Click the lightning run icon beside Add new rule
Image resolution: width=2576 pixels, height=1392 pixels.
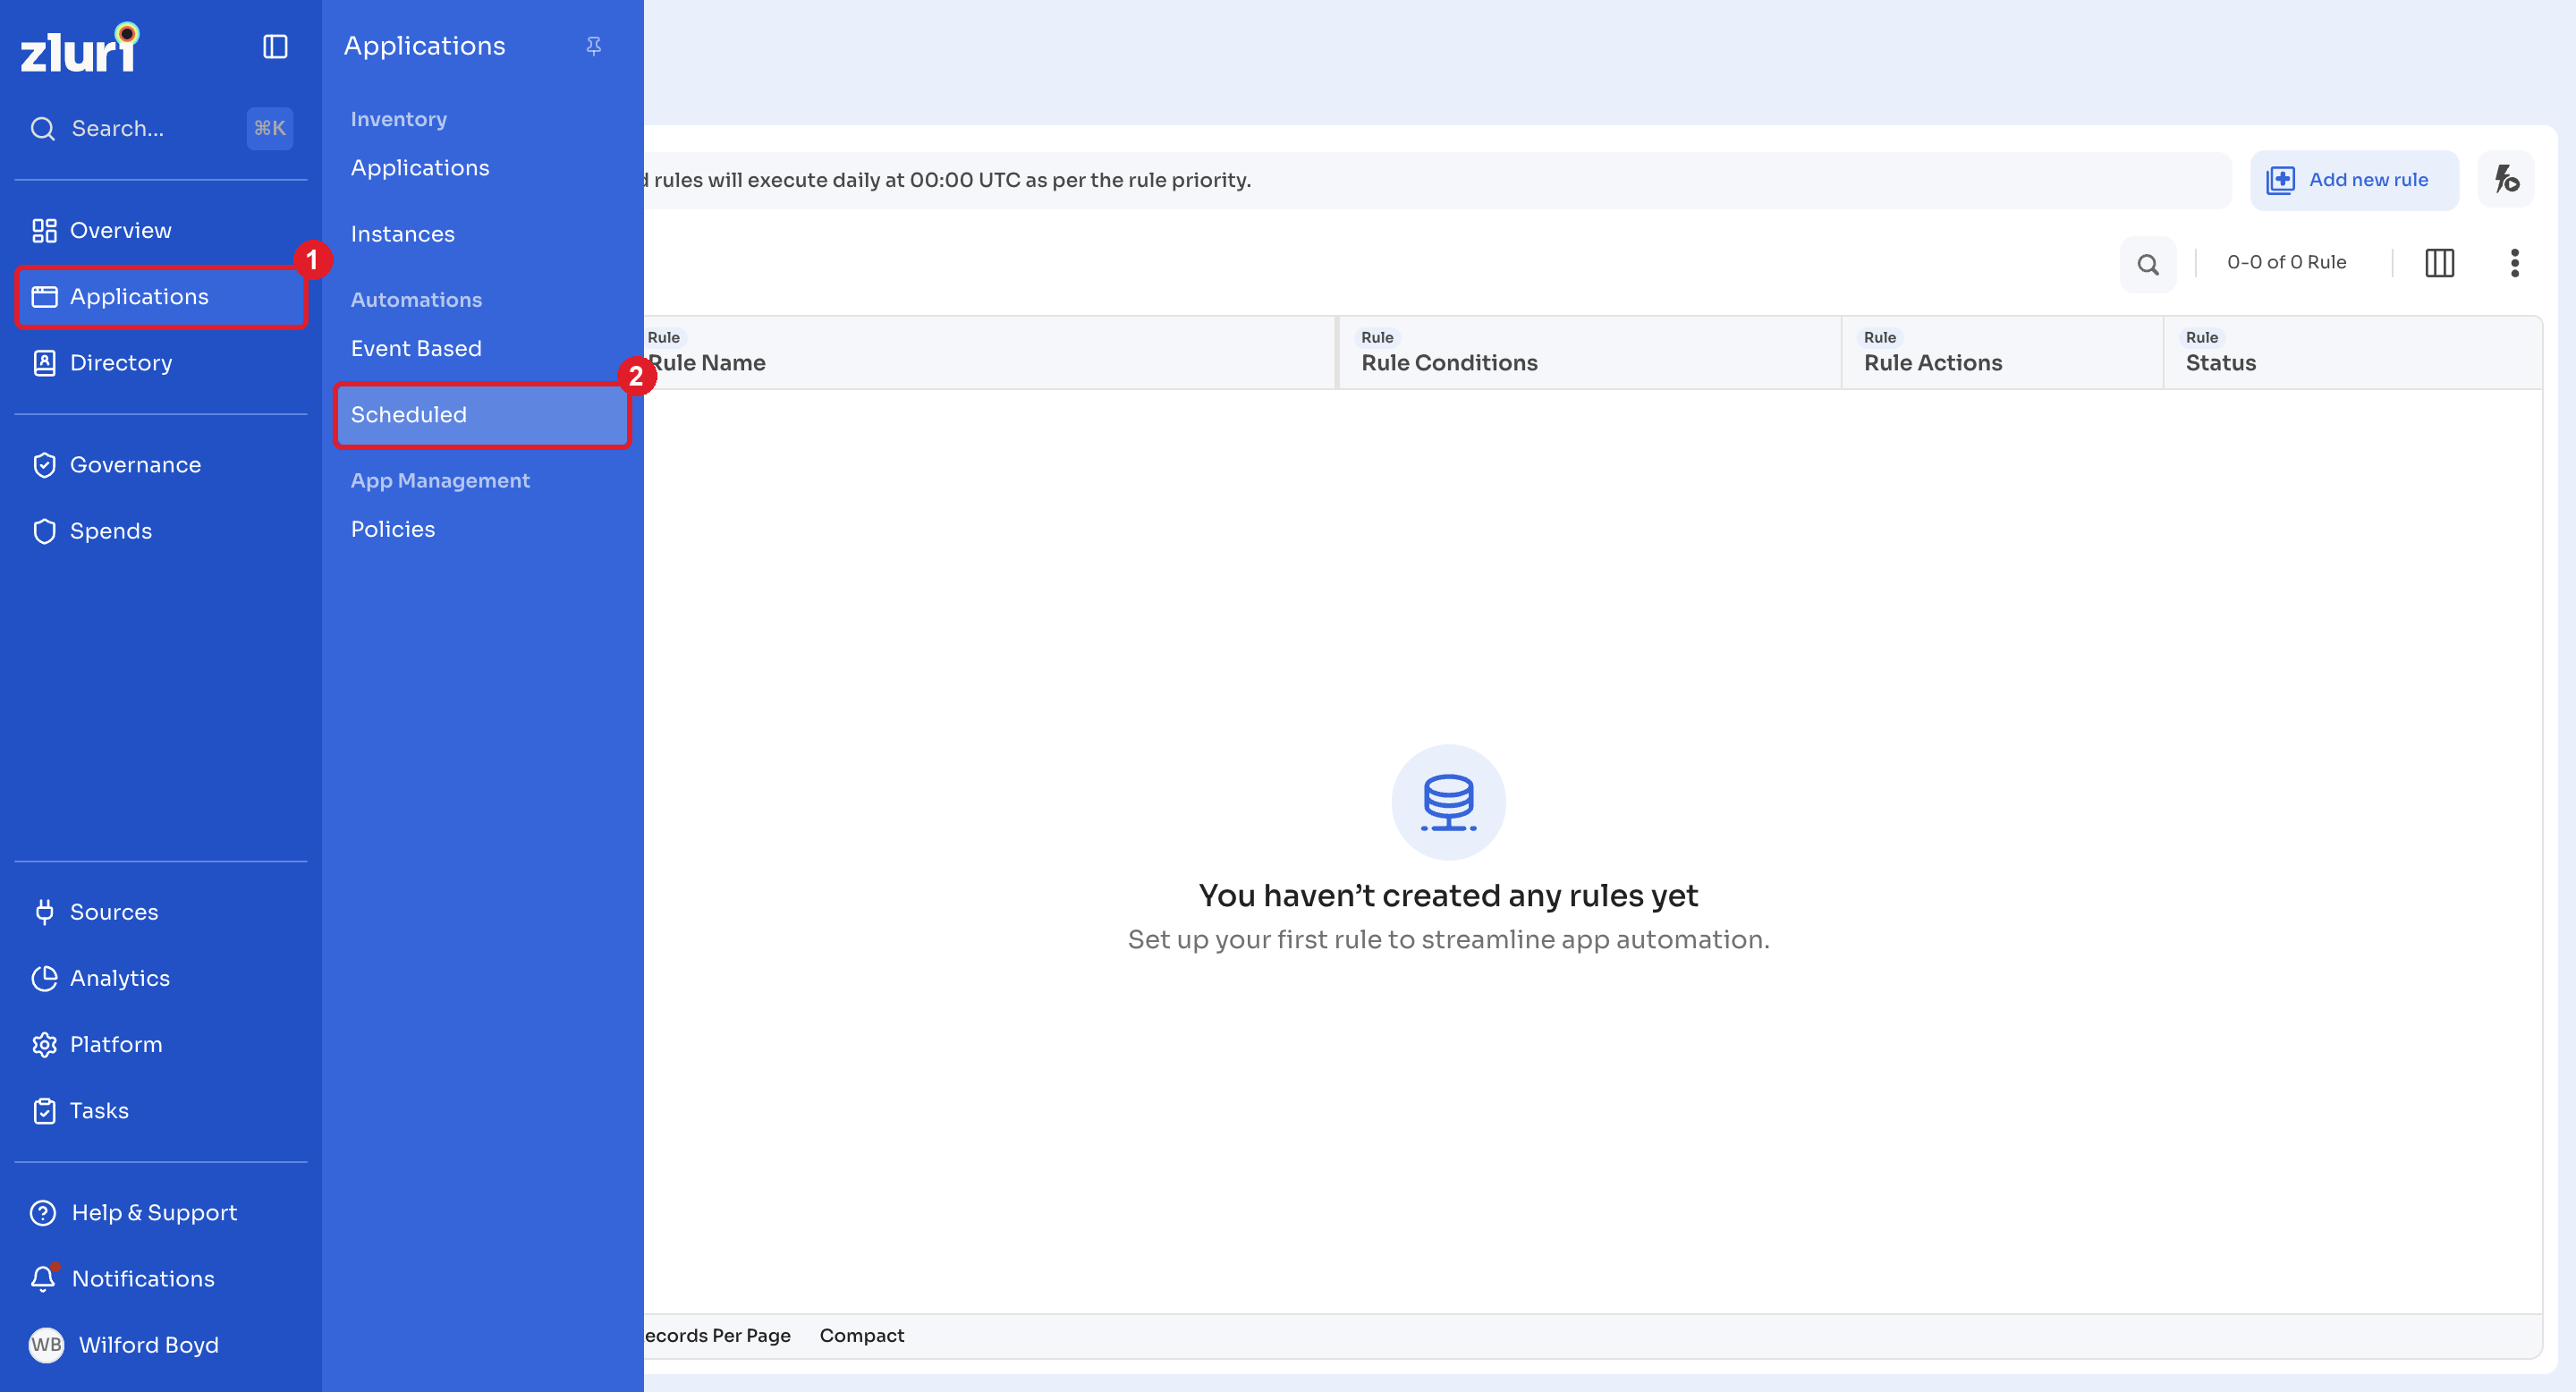pyautogui.click(x=2506, y=180)
